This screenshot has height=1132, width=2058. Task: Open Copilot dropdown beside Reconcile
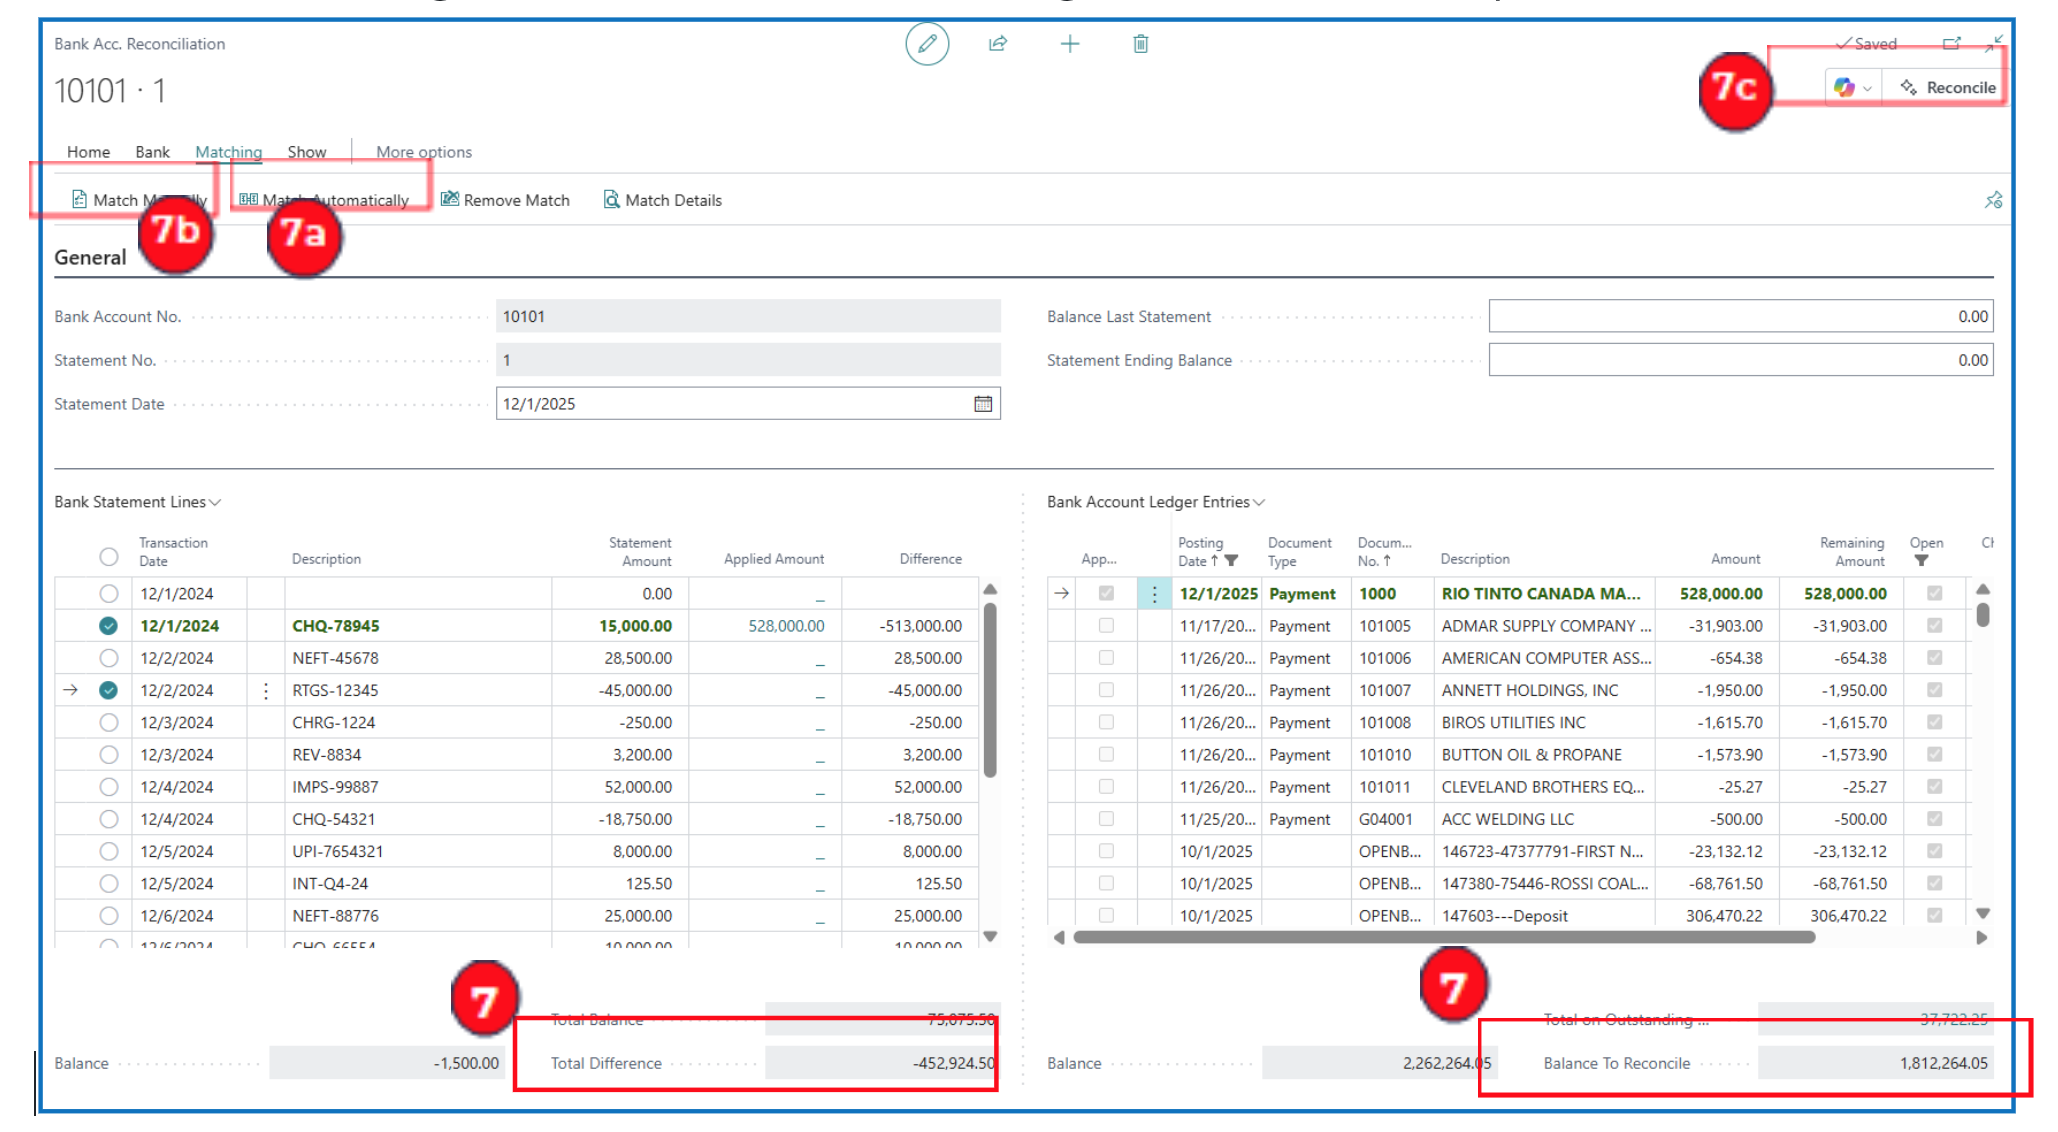pyautogui.click(x=1853, y=88)
